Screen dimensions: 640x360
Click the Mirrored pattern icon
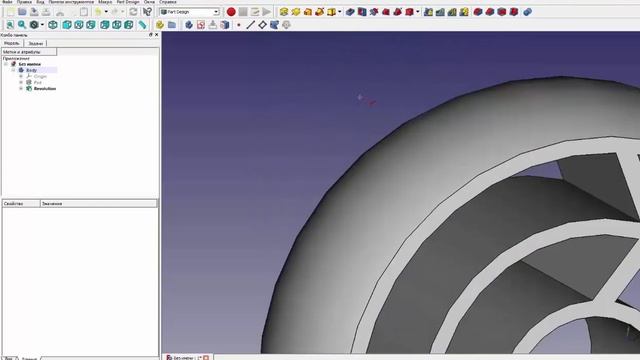pyautogui.click(x=428, y=12)
